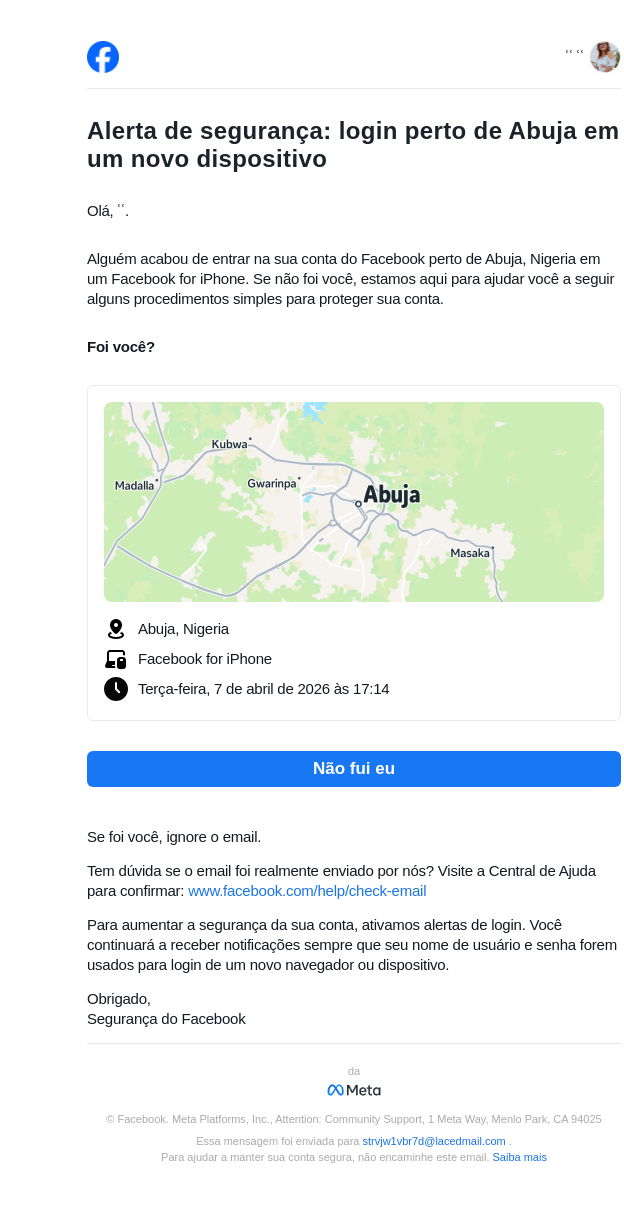The width and height of the screenshot is (624, 1213).
Task: Click the "Foi você?" question text
Action: point(121,347)
